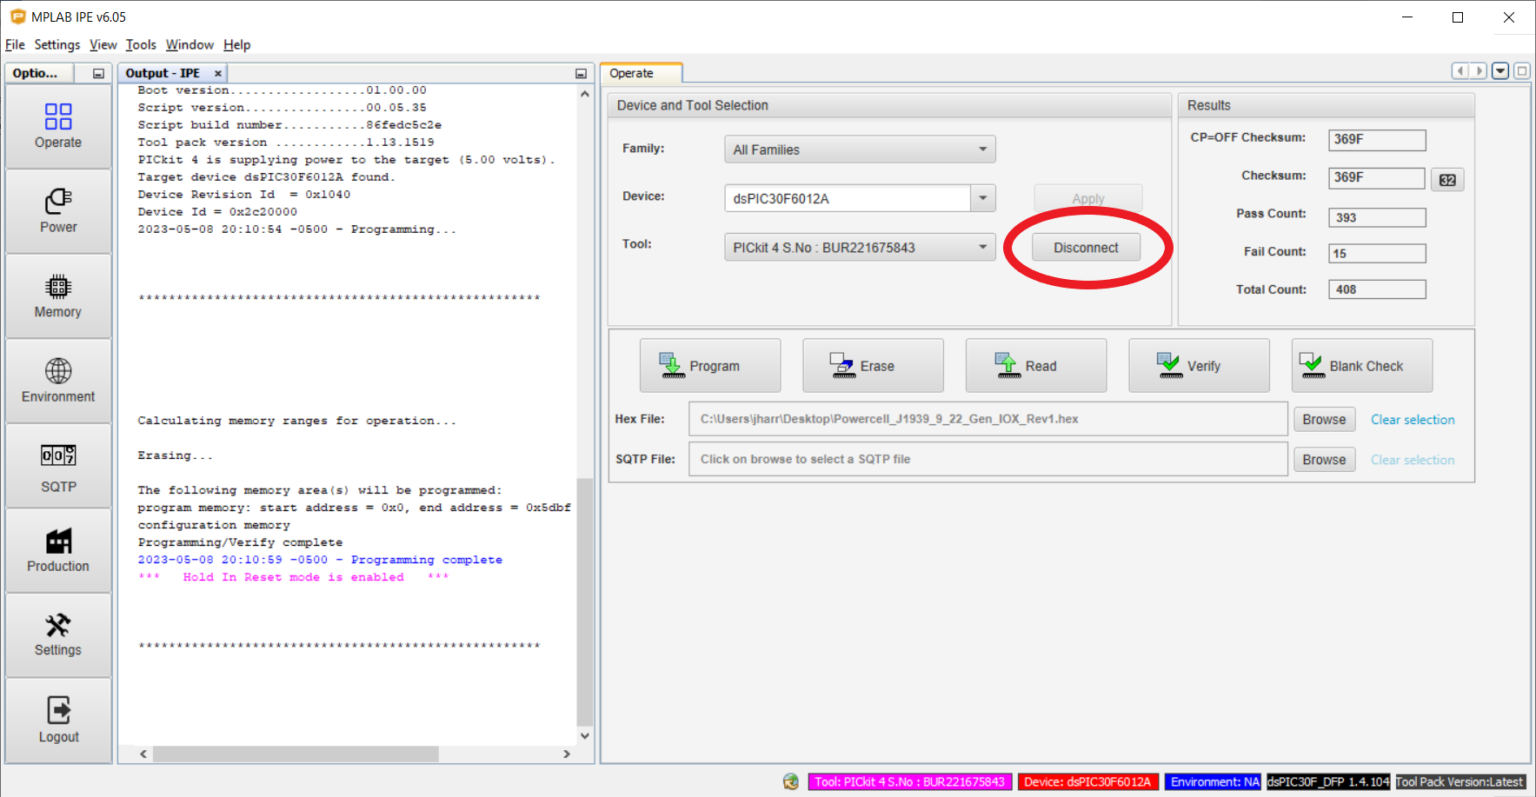The height and width of the screenshot is (797, 1536).
Task: Open the Production panel
Action: point(57,550)
